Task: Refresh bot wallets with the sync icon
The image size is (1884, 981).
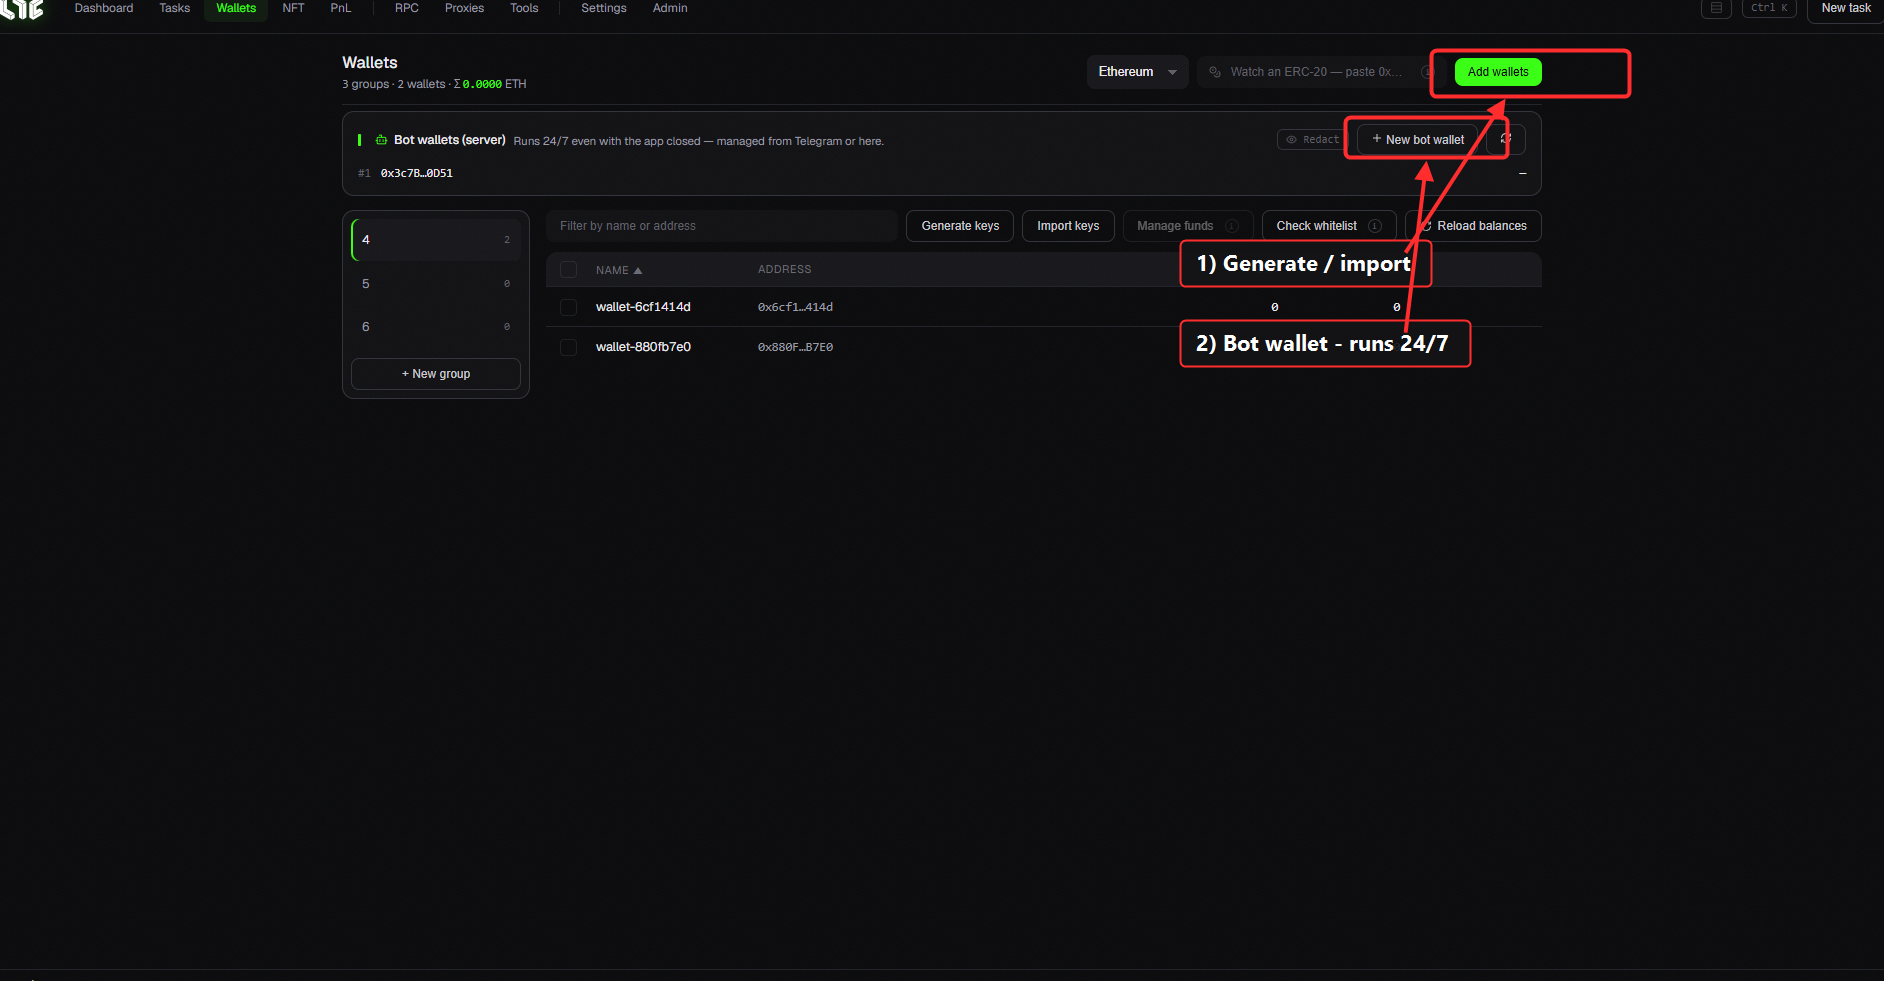Action: 1506,140
